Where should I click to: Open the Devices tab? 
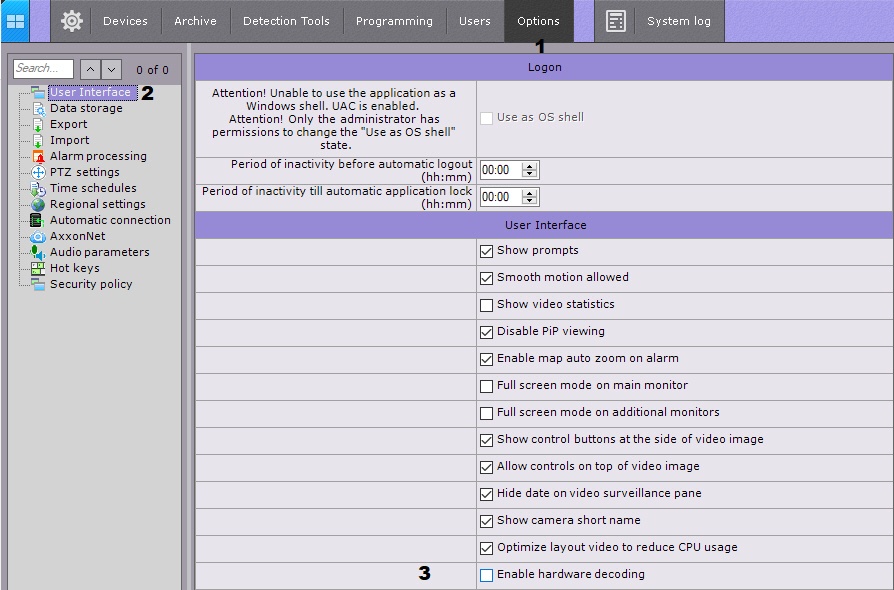(x=125, y=21)
